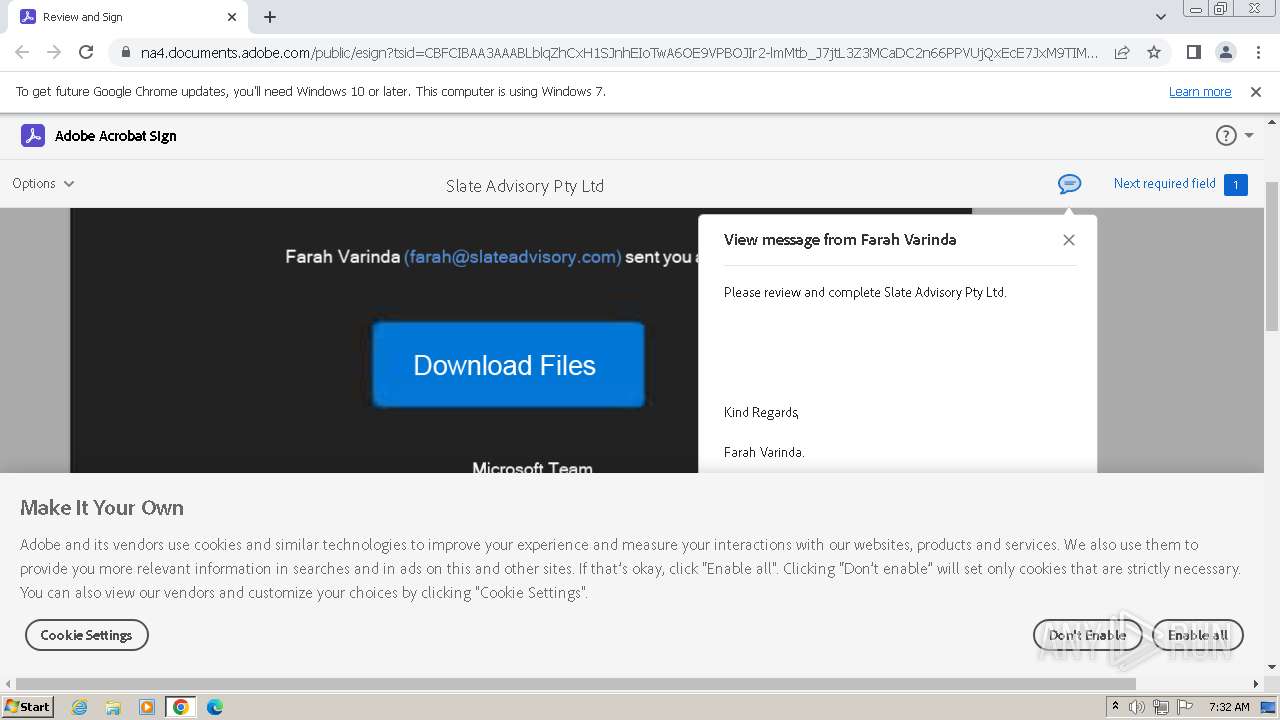
Task: Open a new browser tab
Action: click(270, 17)
